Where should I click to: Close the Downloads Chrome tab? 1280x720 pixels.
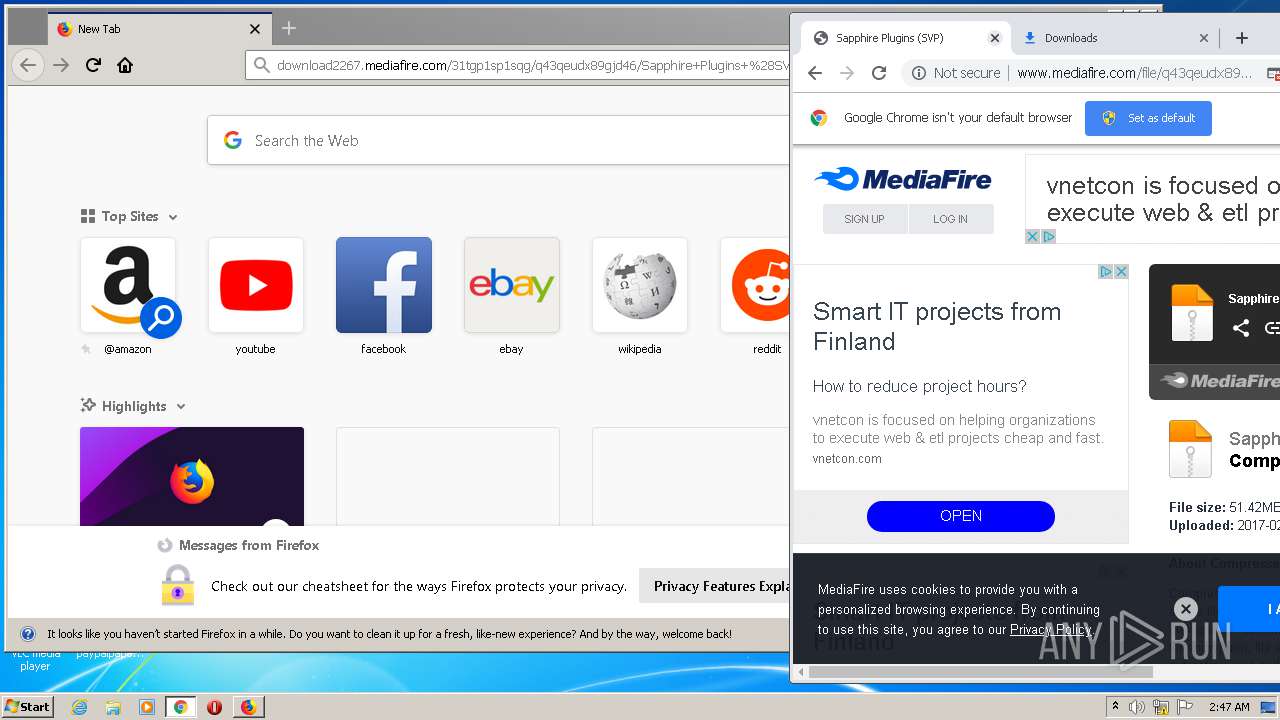coord(1204,38)
